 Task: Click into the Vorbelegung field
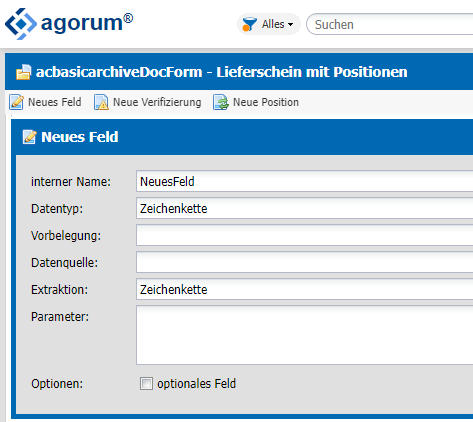pos(304,235)
